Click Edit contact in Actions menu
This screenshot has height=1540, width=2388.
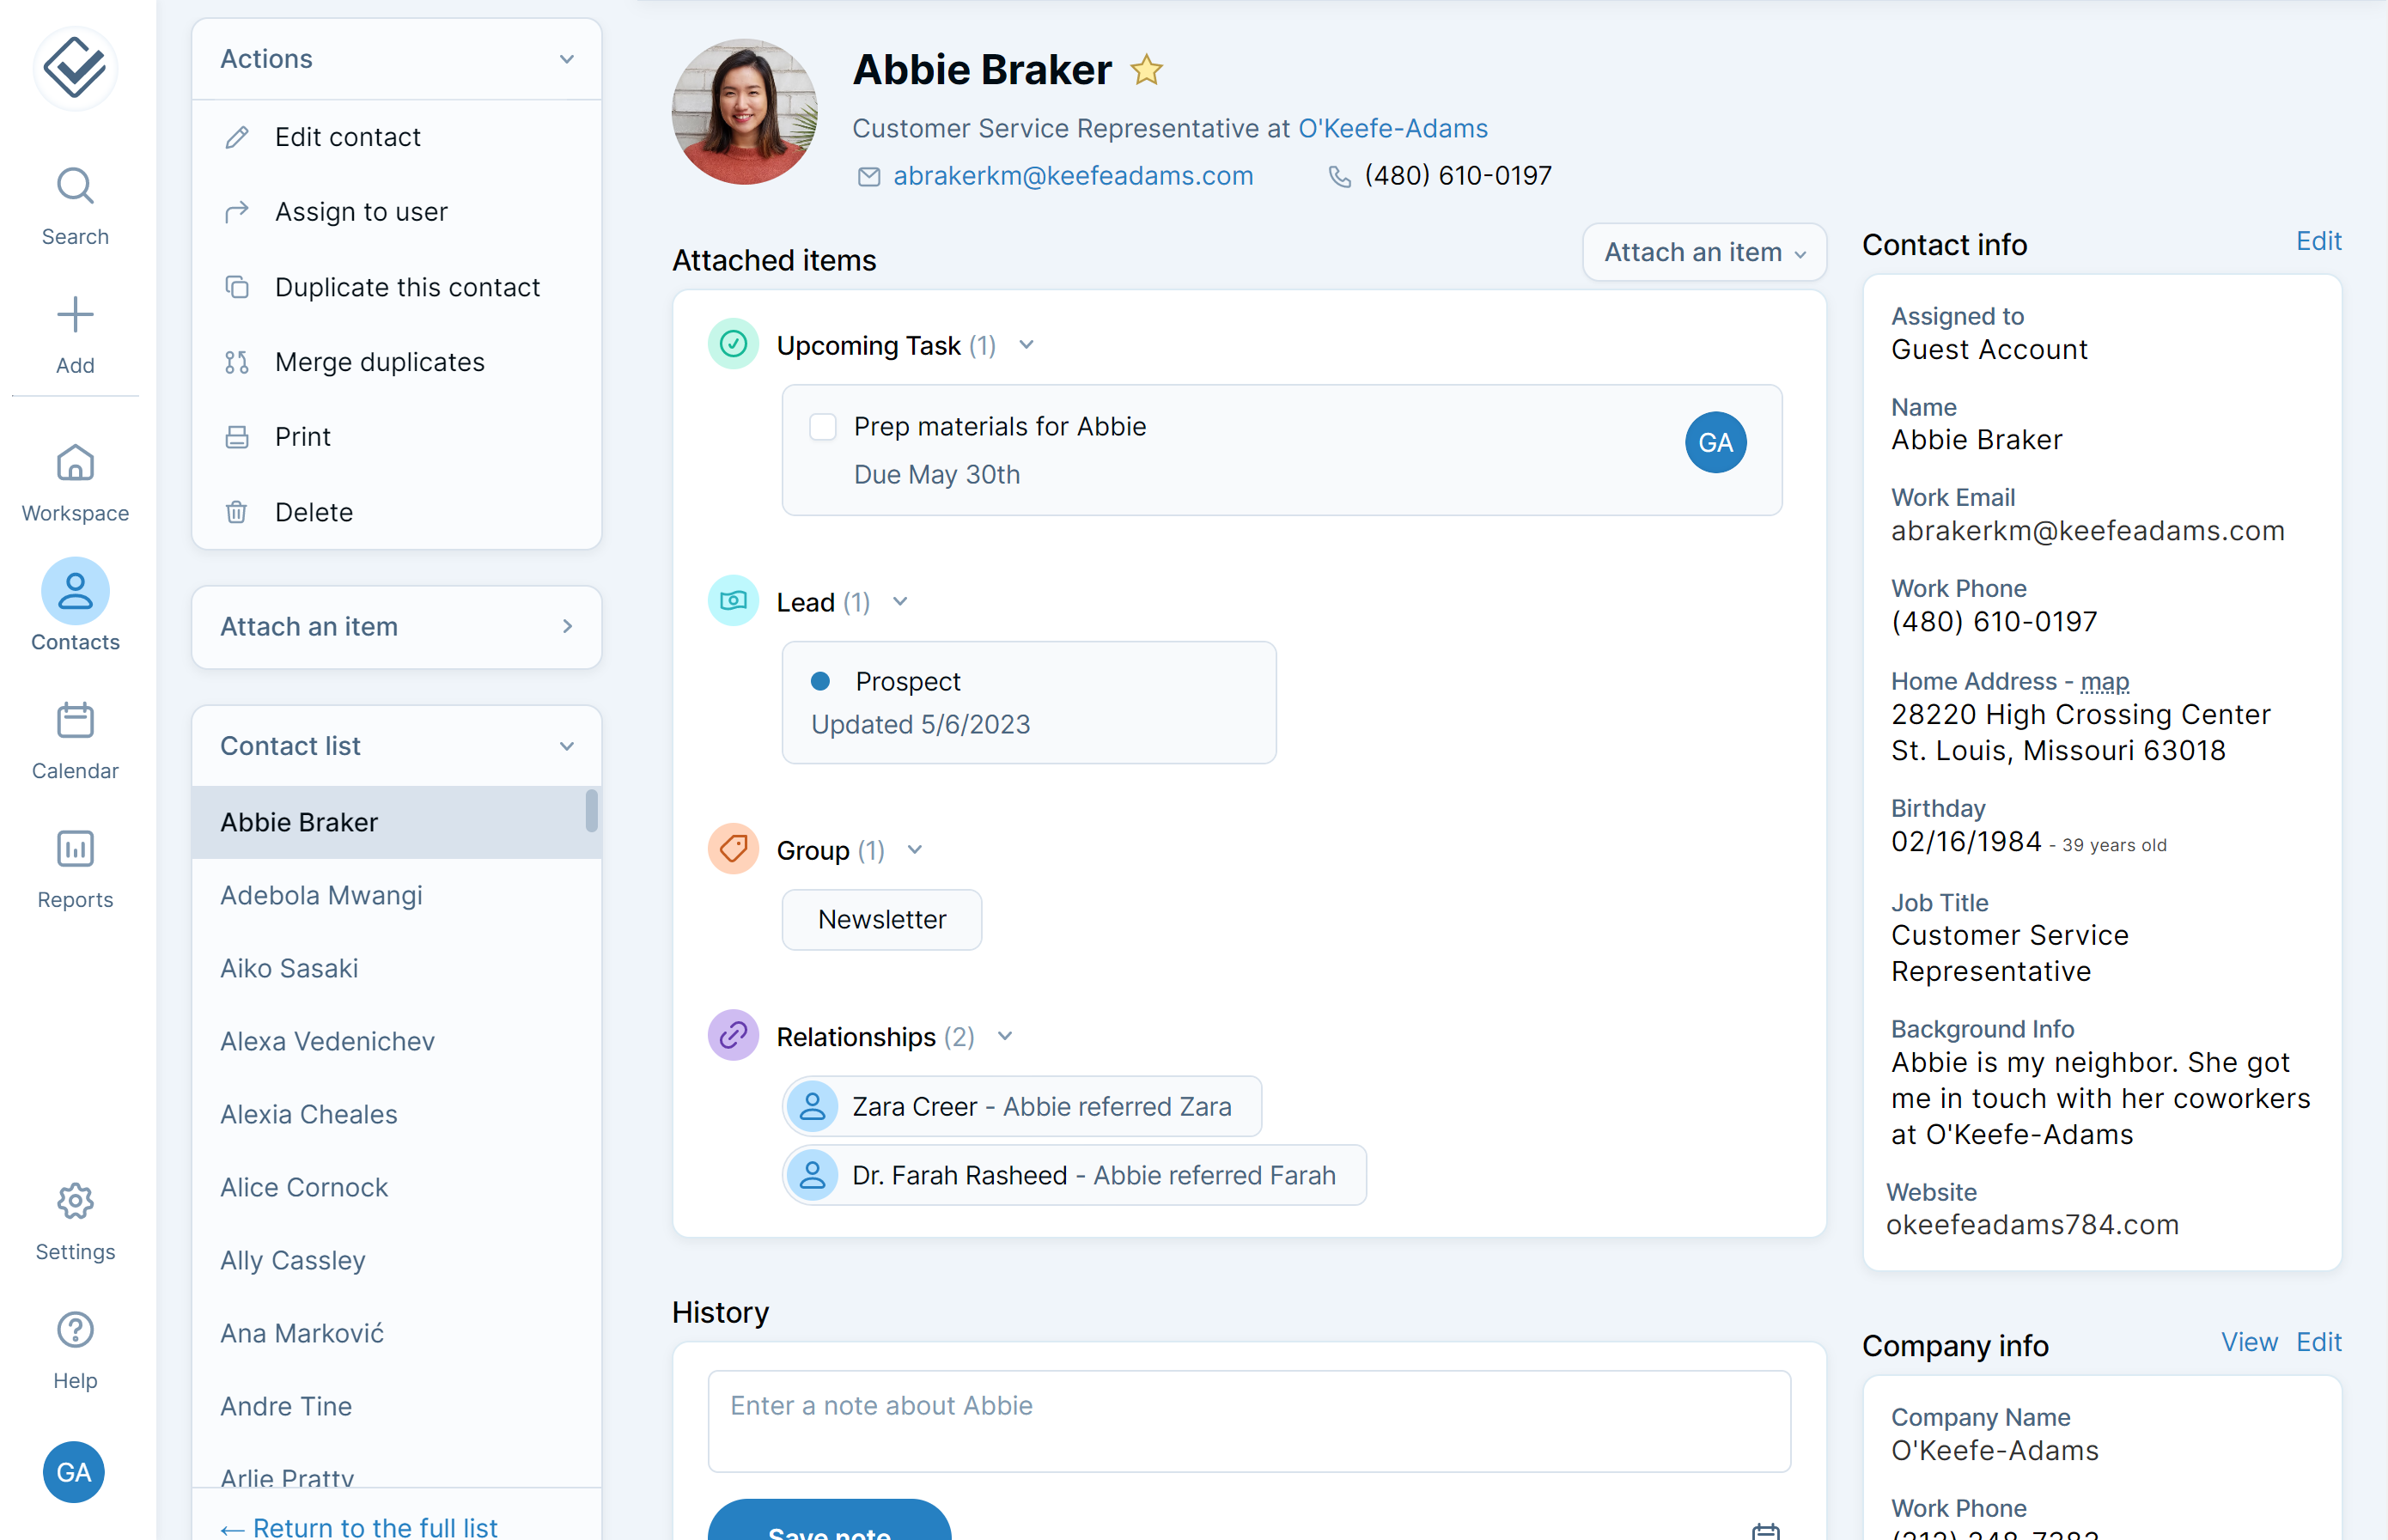point(348,136)
